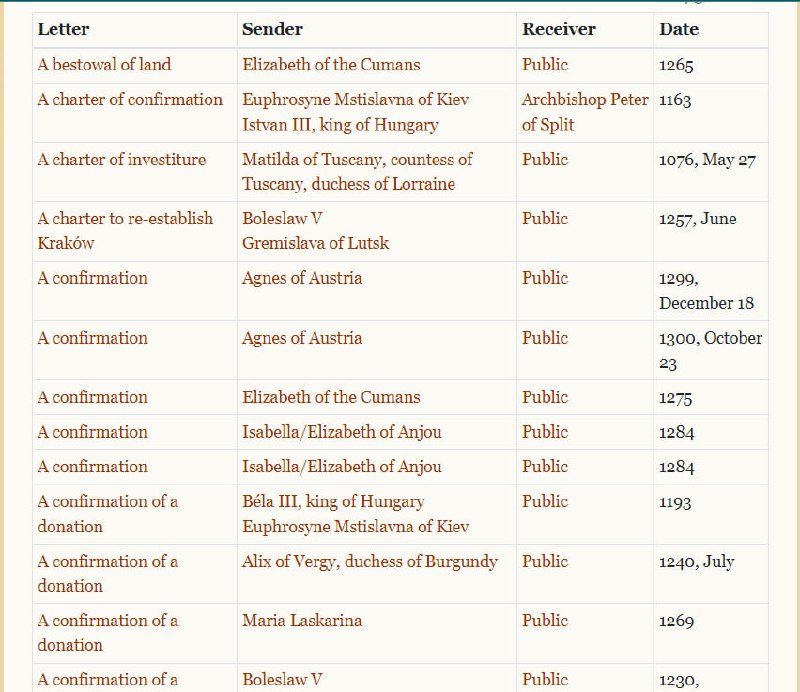
Task: View Alix of Vergy, duchess of Burgundy
Action: click(x=369, y=561)
